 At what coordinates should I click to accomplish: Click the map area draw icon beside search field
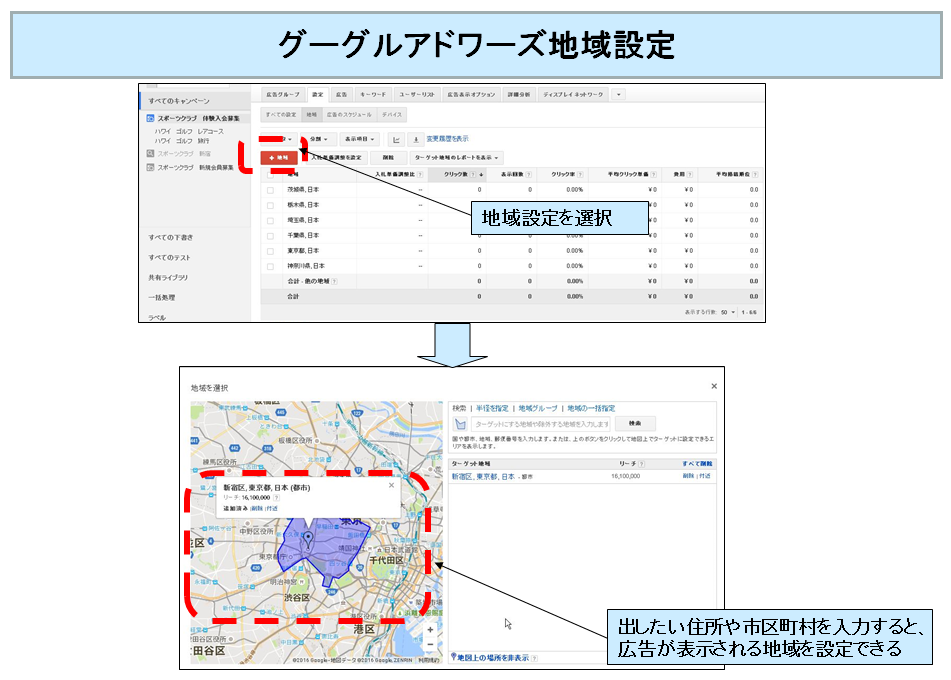click(461, 424)
